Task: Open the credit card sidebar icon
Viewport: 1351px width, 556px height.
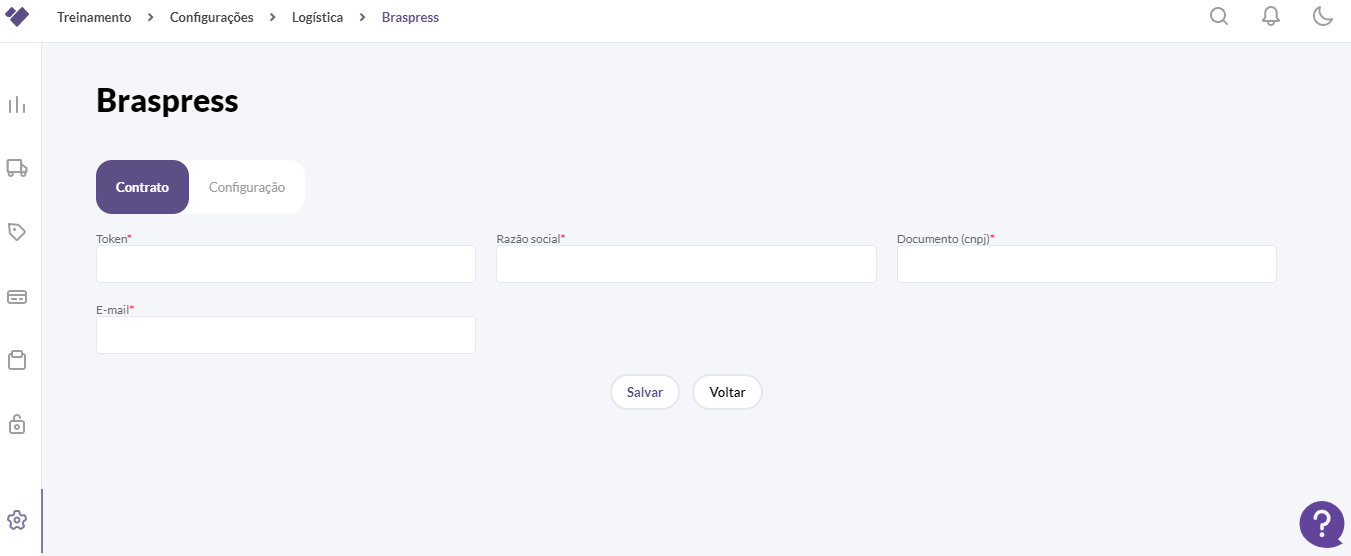Action: (17, 297)
